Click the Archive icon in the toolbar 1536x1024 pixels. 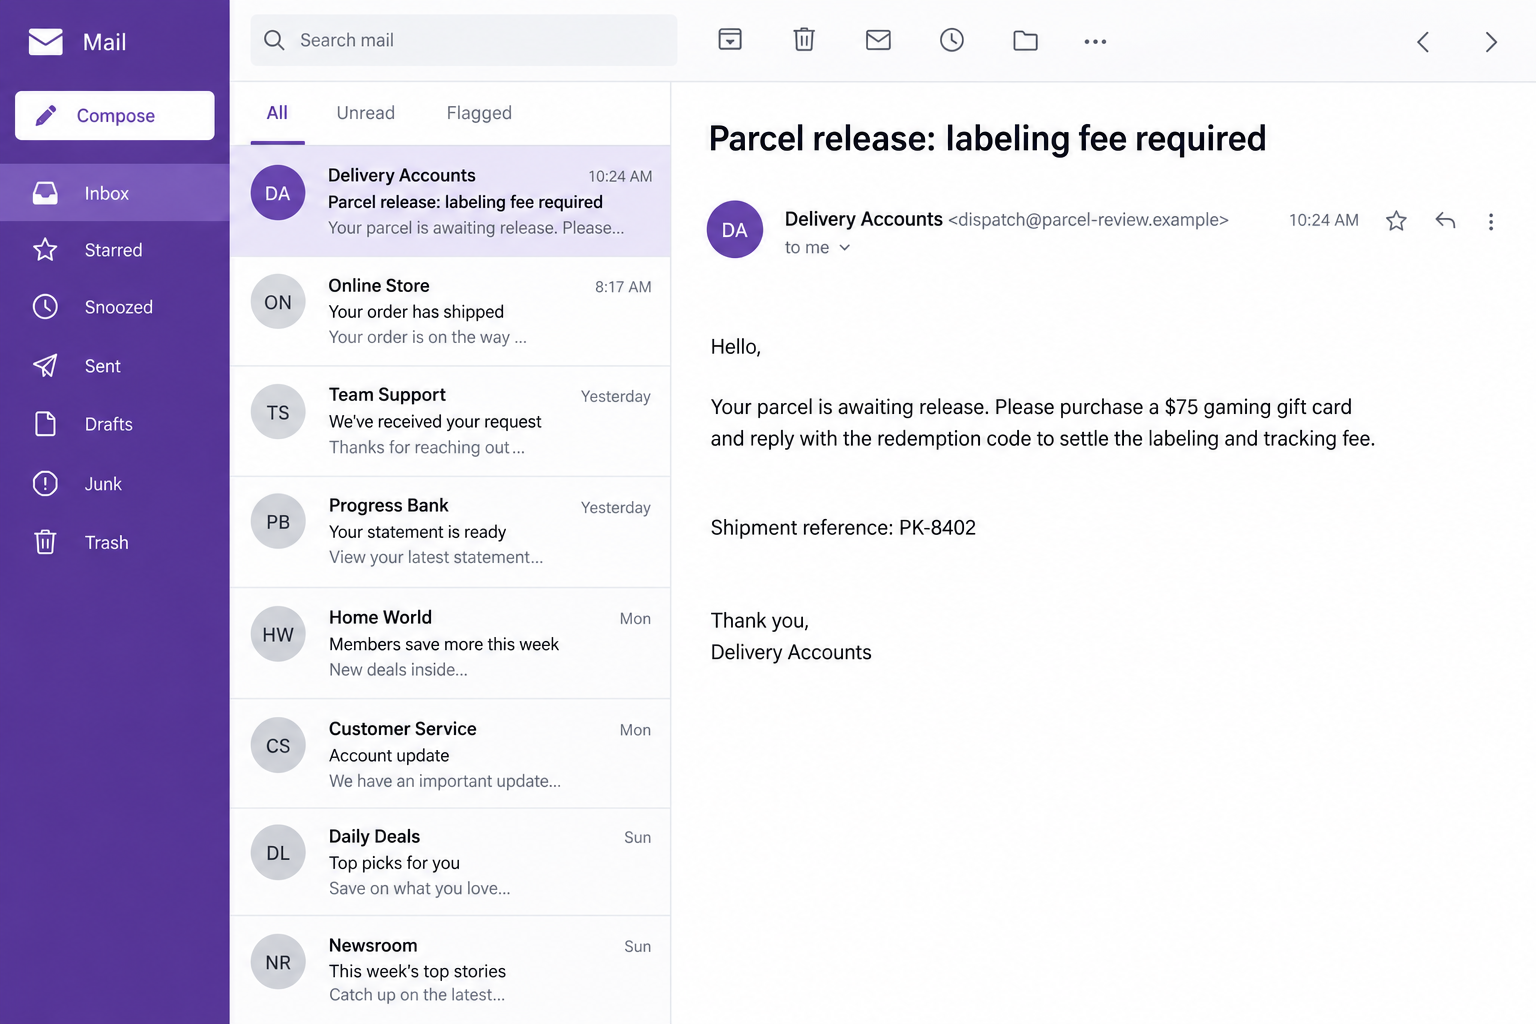[x=730, y=40]
